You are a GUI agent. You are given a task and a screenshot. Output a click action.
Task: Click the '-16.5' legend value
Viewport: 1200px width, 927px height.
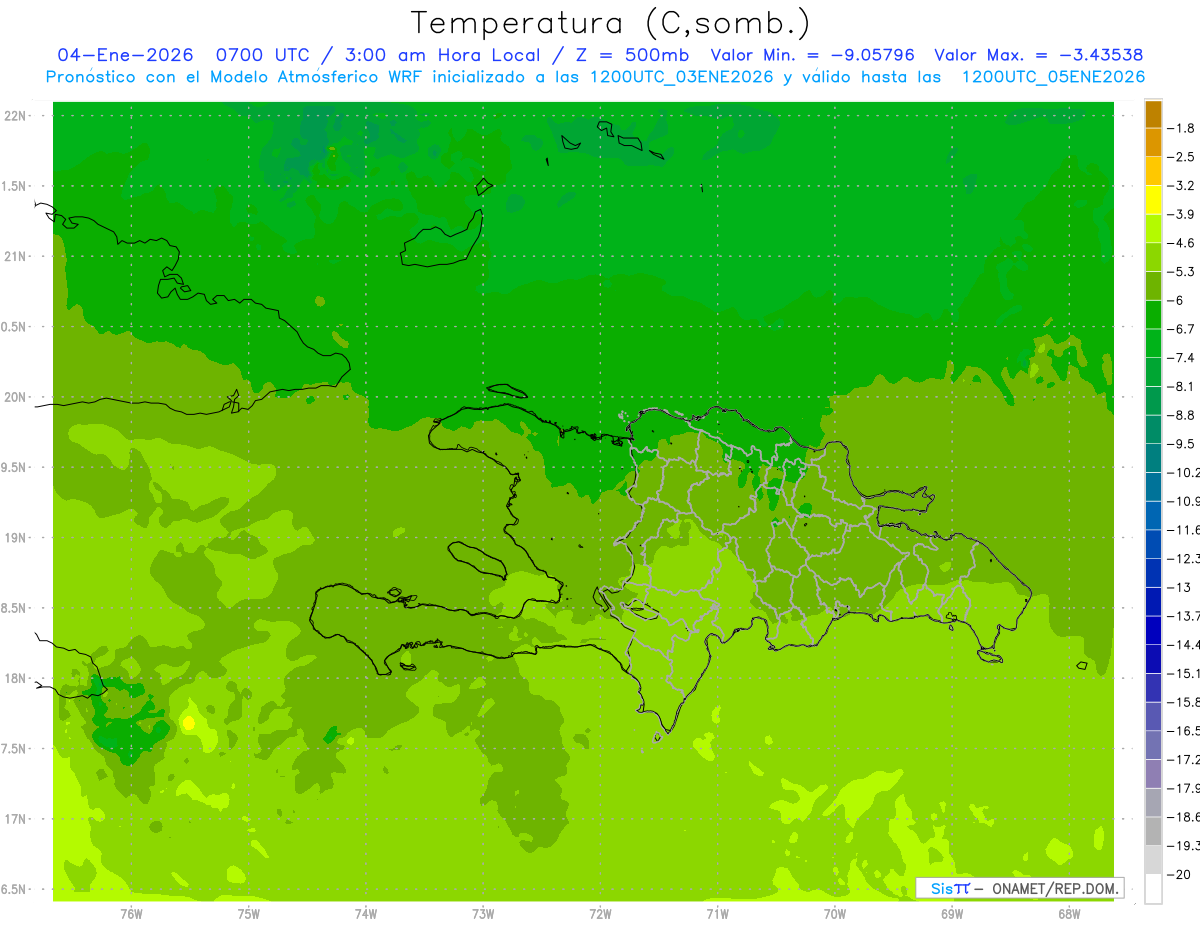1184,730
